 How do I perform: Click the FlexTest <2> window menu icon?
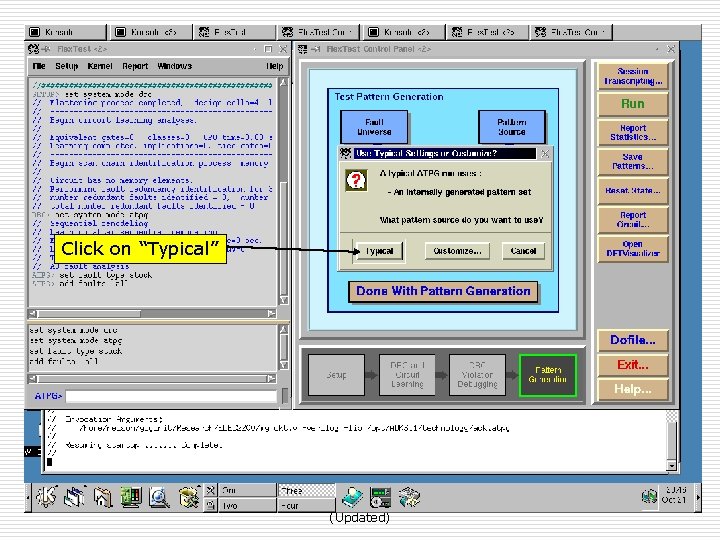coord(33,49)
